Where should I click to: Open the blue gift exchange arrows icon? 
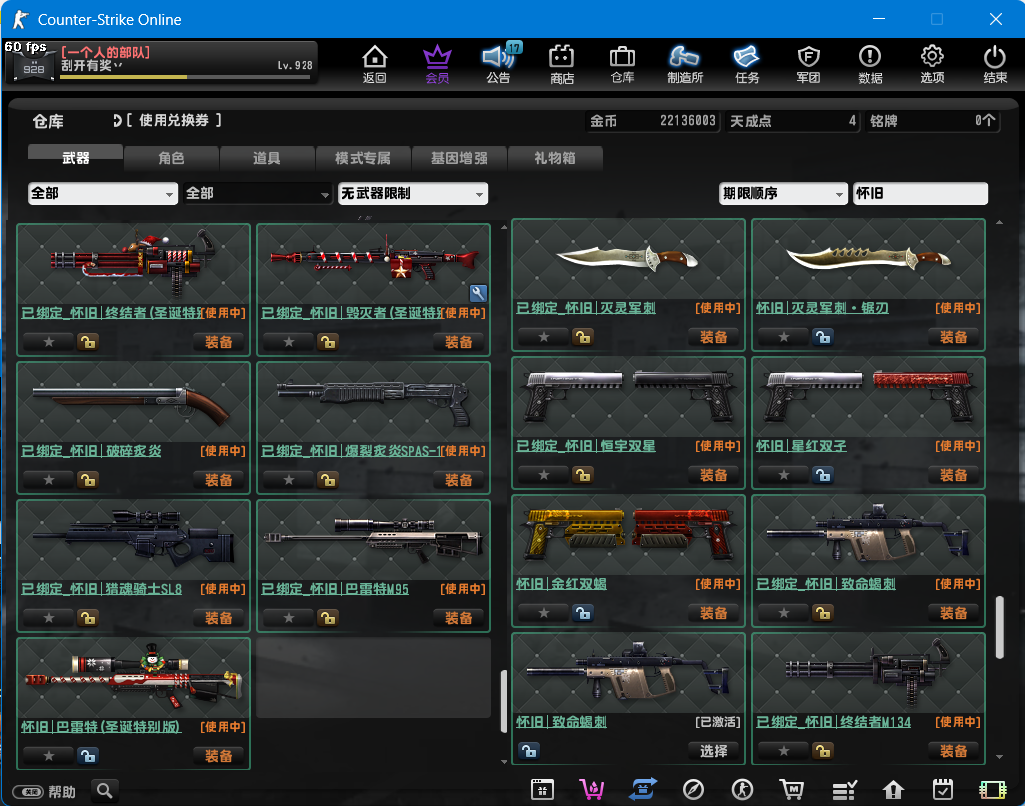pyautogui.click(x=643, y=790)
